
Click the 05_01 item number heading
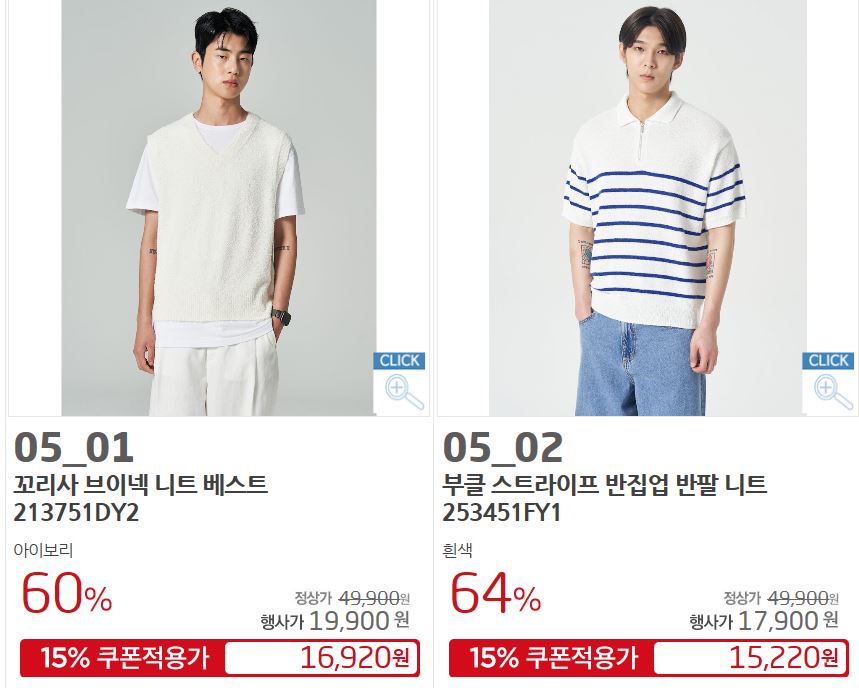point(73,447)
